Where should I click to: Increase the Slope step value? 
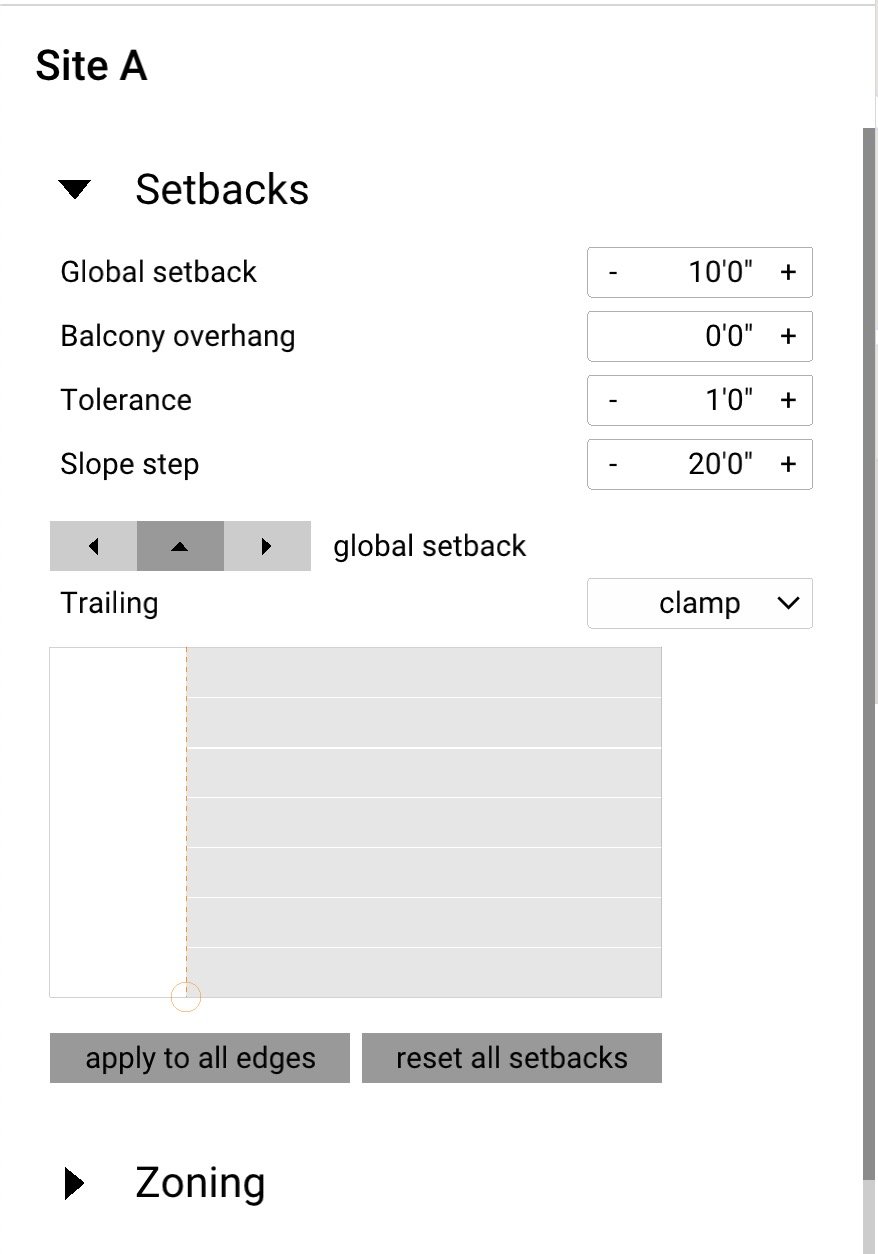tap(787, 464)
